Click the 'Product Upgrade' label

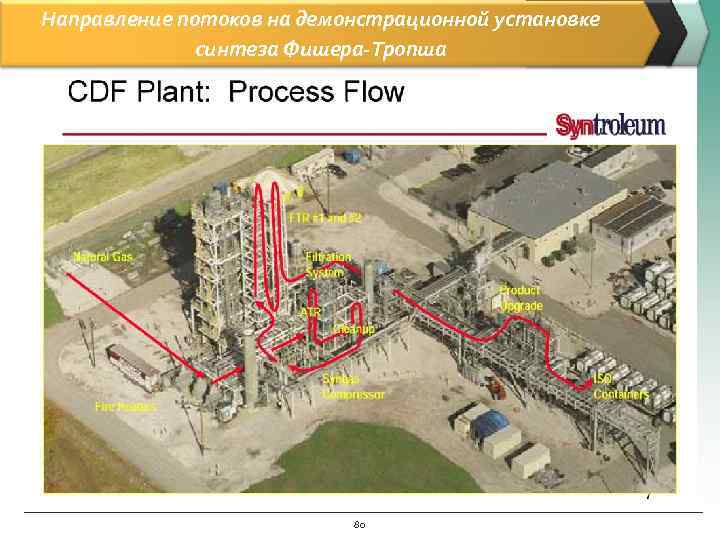click(x=521, y=298)
